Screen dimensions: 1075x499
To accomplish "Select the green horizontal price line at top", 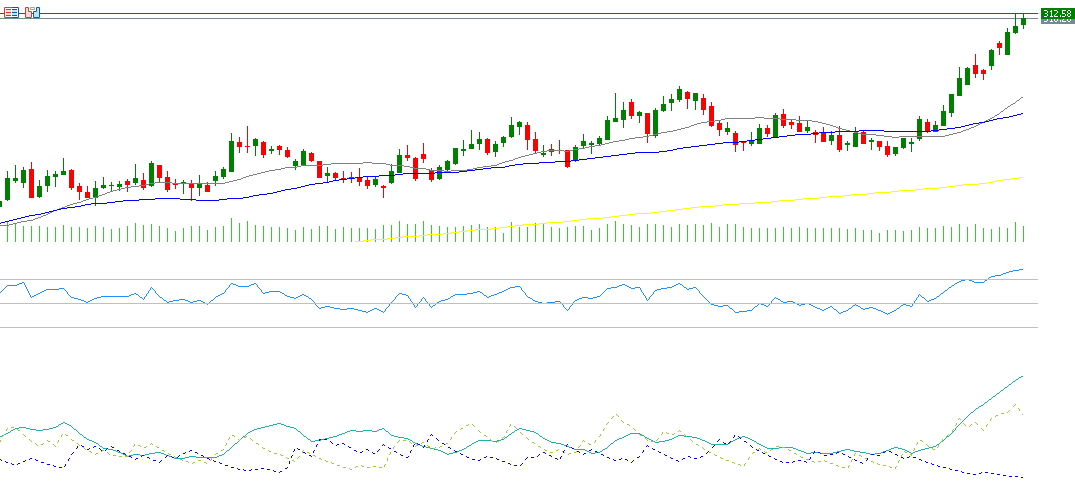I will [500, 14].
